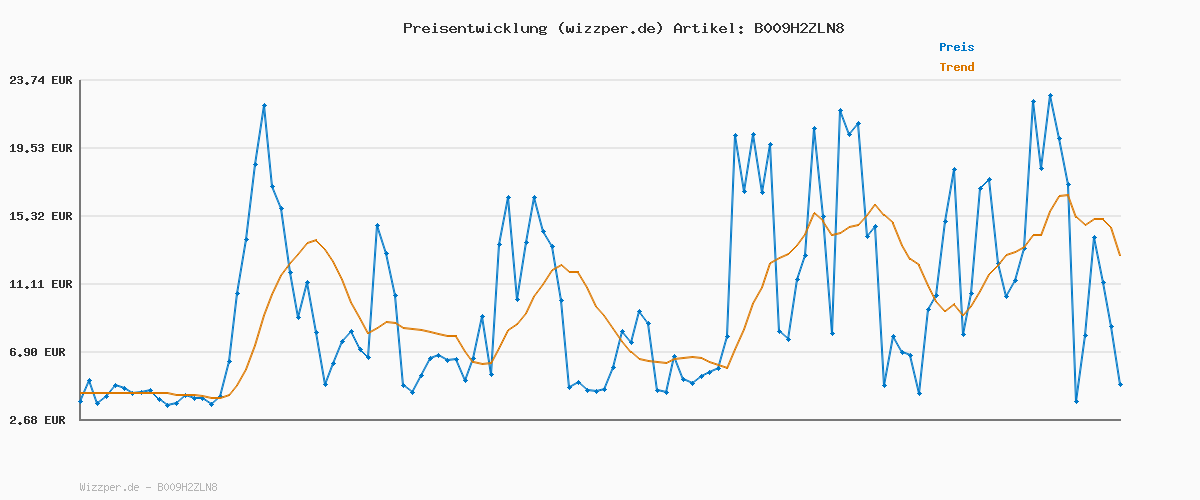Click the 2.68 EUR axis label
Image resolution: width=1200 pixels, height=500 pixels.
point(37,420)
